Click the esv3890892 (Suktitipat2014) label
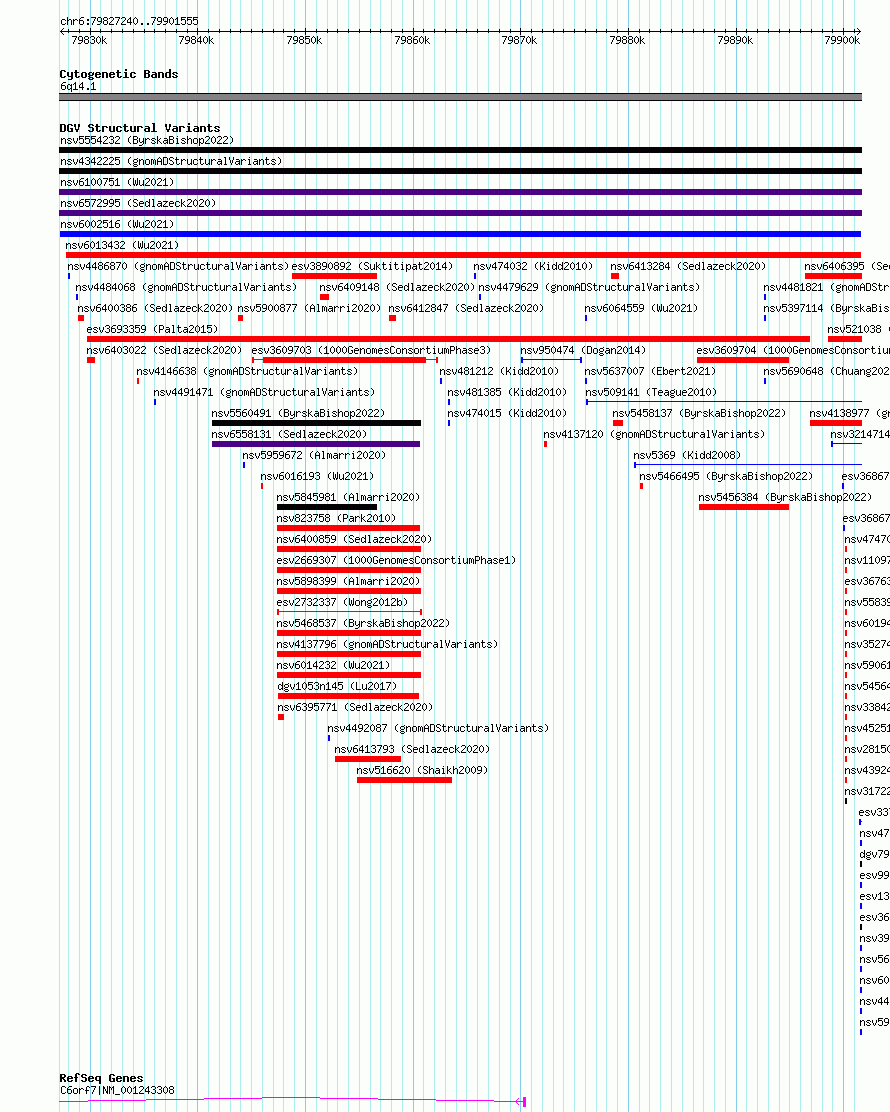 372,266
